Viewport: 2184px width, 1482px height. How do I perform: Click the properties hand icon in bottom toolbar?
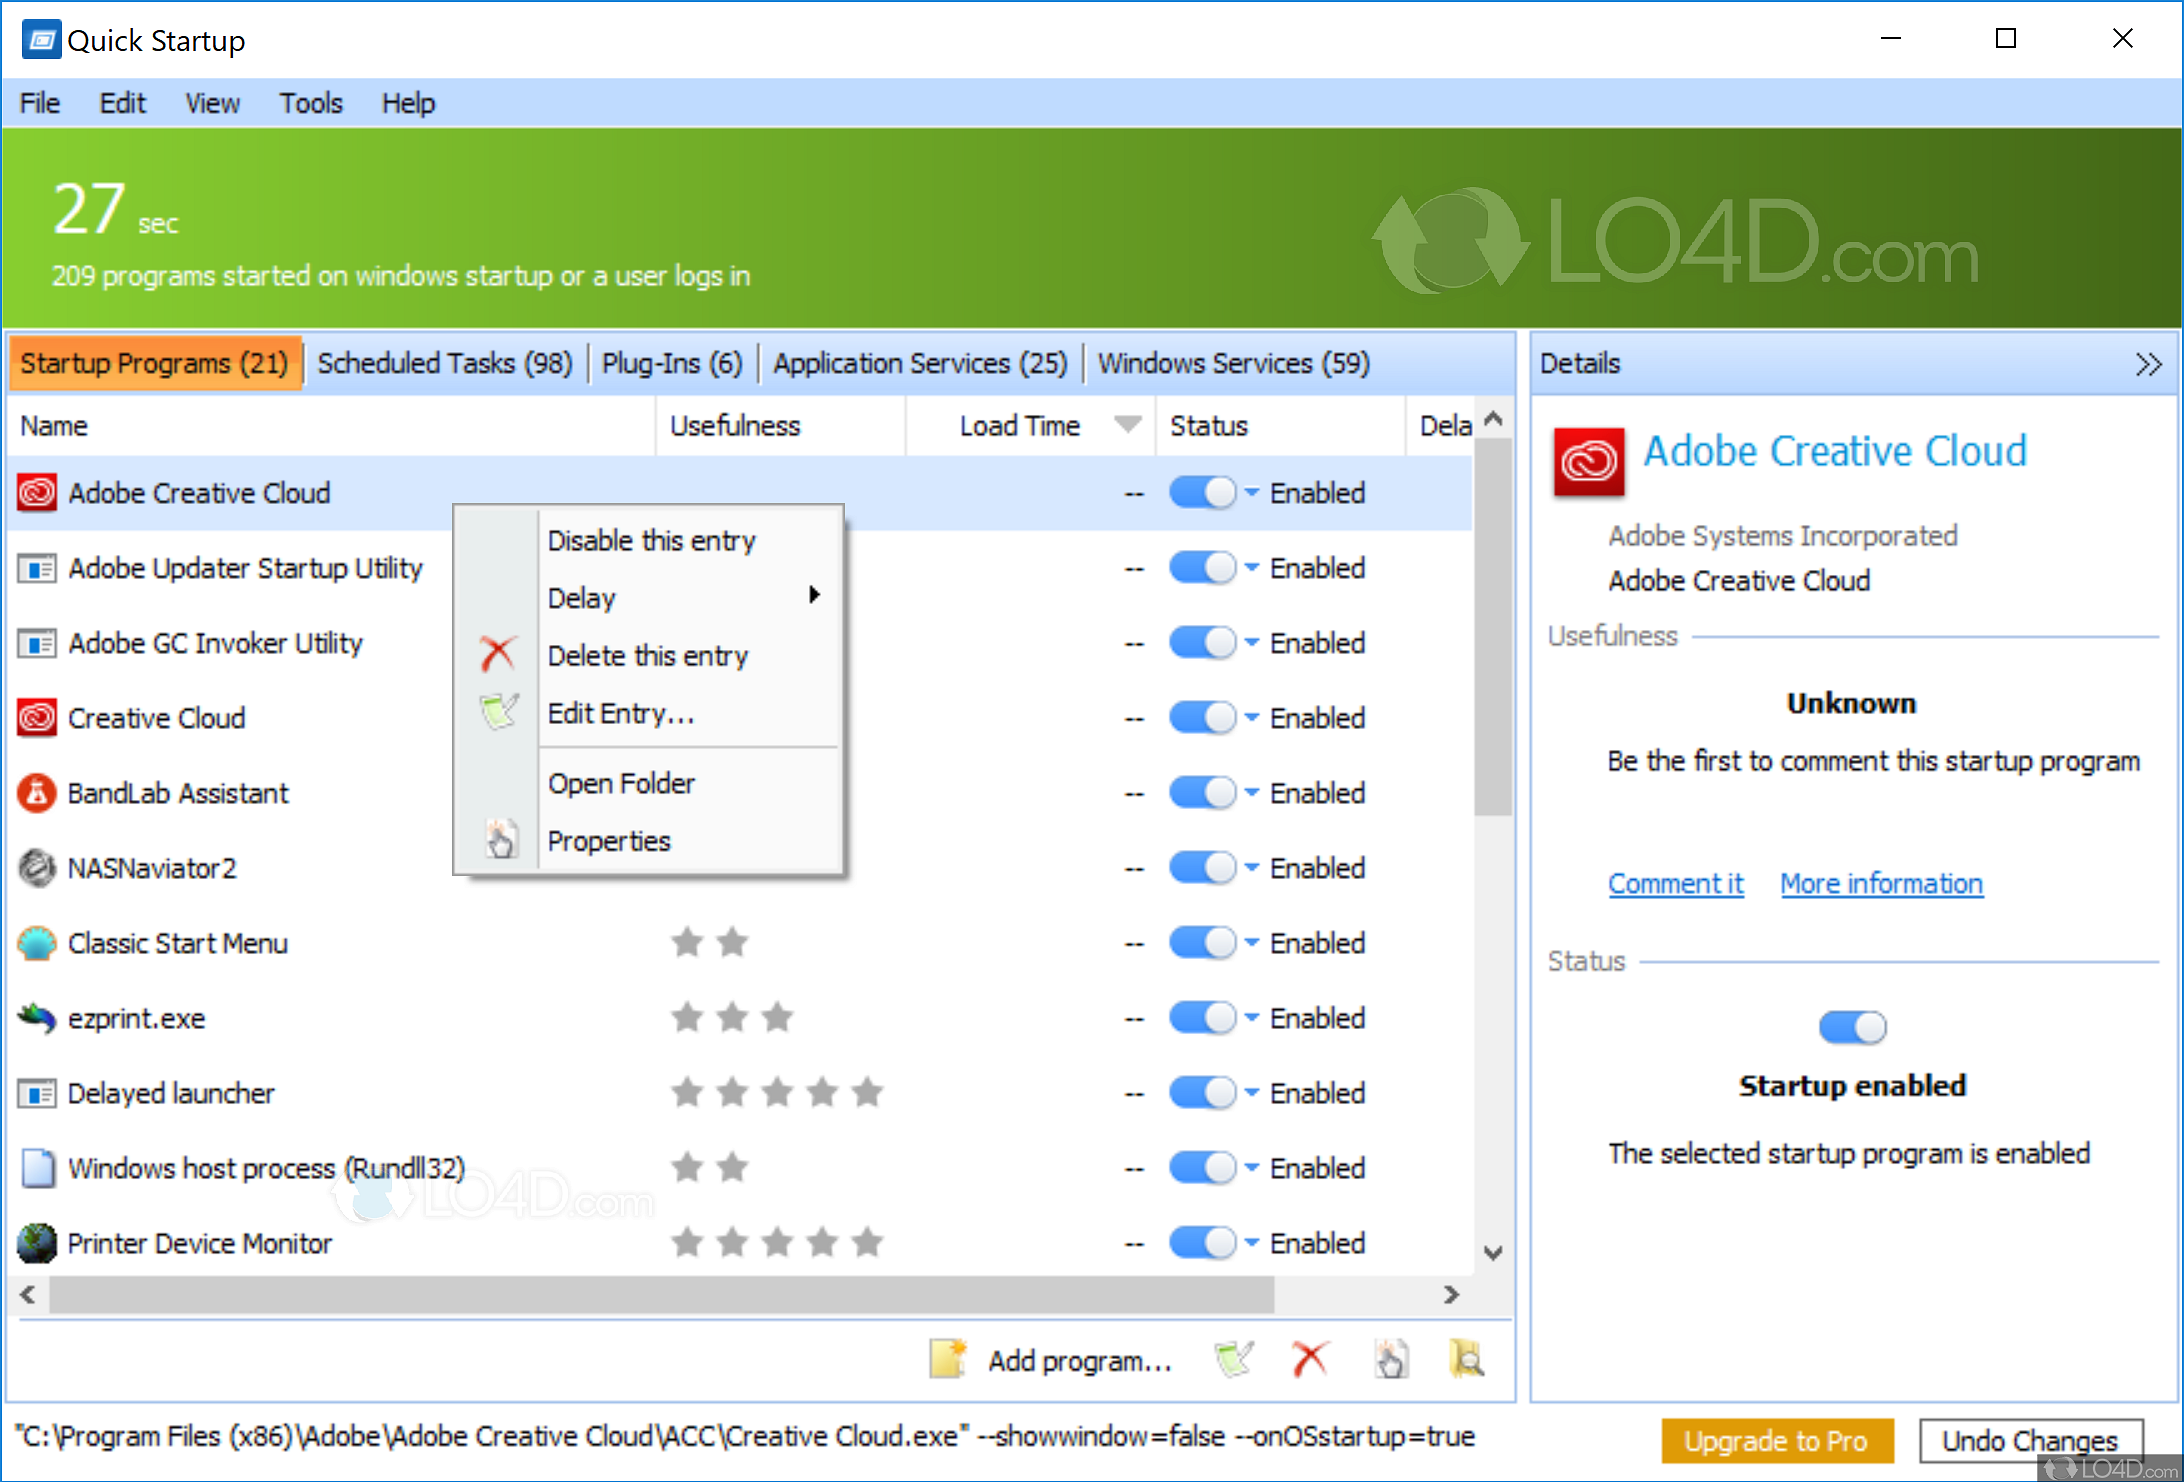(1391, 1360)
